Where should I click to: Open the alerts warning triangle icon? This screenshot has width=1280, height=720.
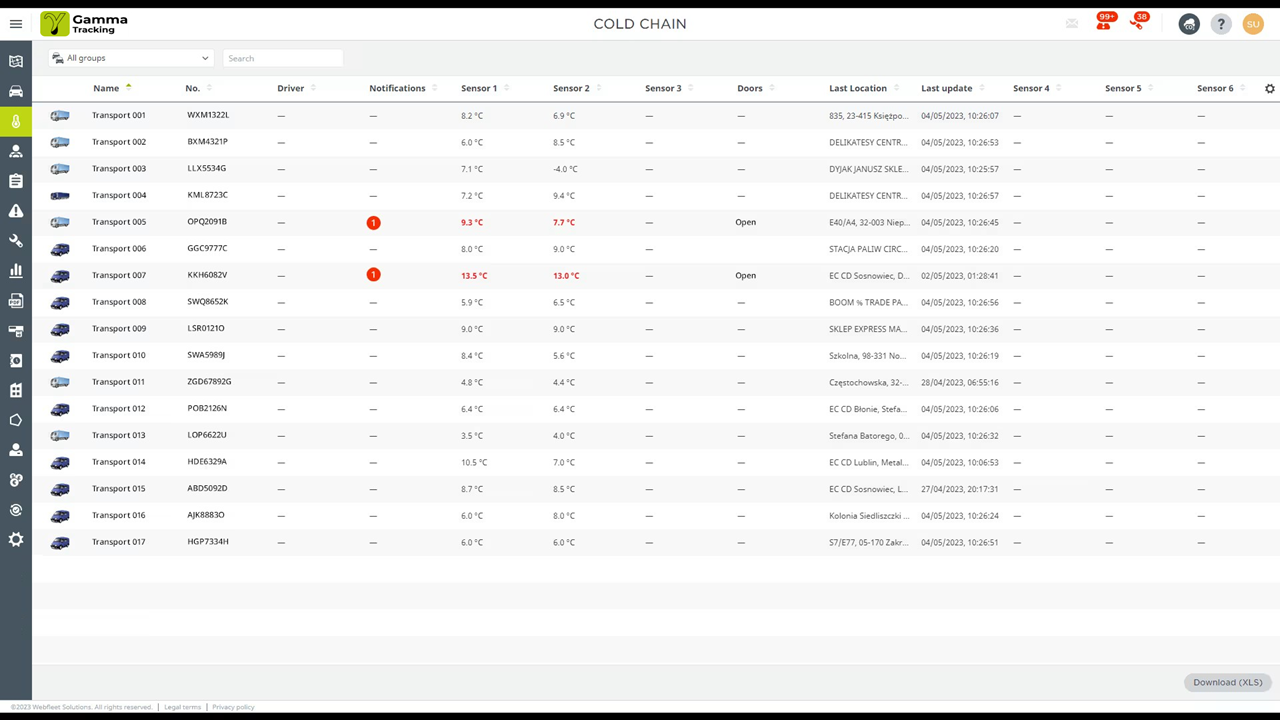16,211
